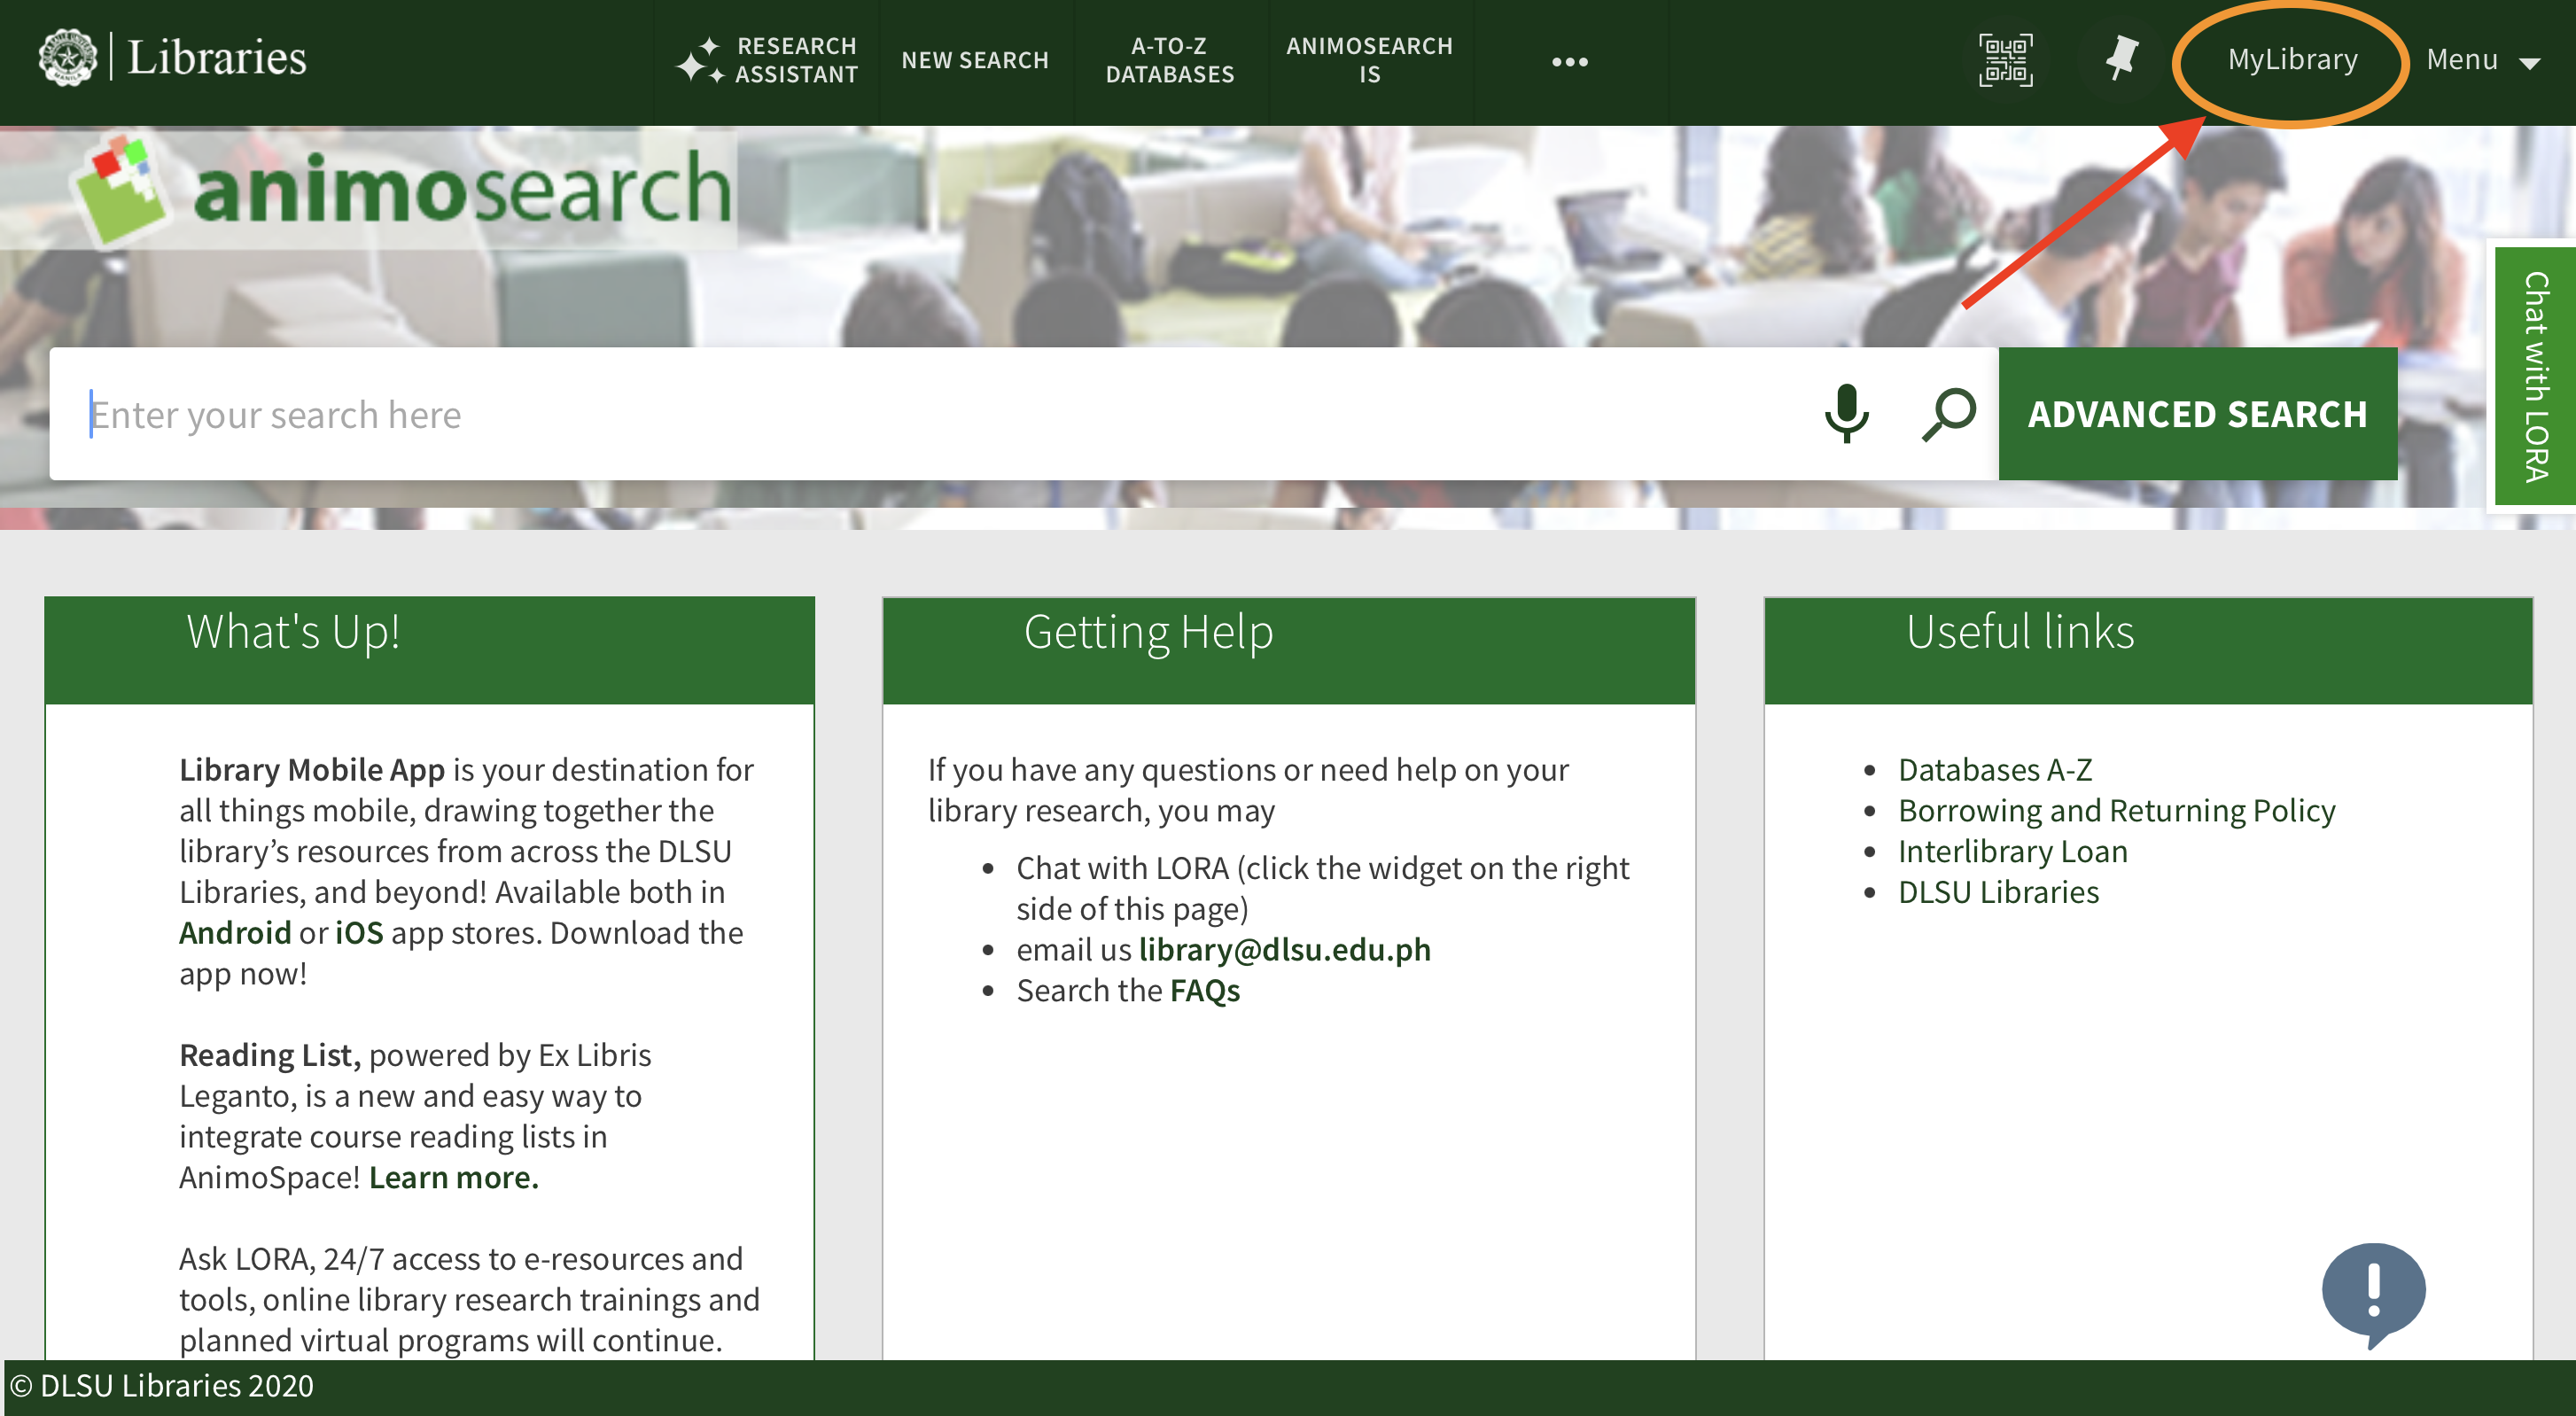Click the Advanced Search button
The image size is (2576, 1416).
click(2197, 414)
